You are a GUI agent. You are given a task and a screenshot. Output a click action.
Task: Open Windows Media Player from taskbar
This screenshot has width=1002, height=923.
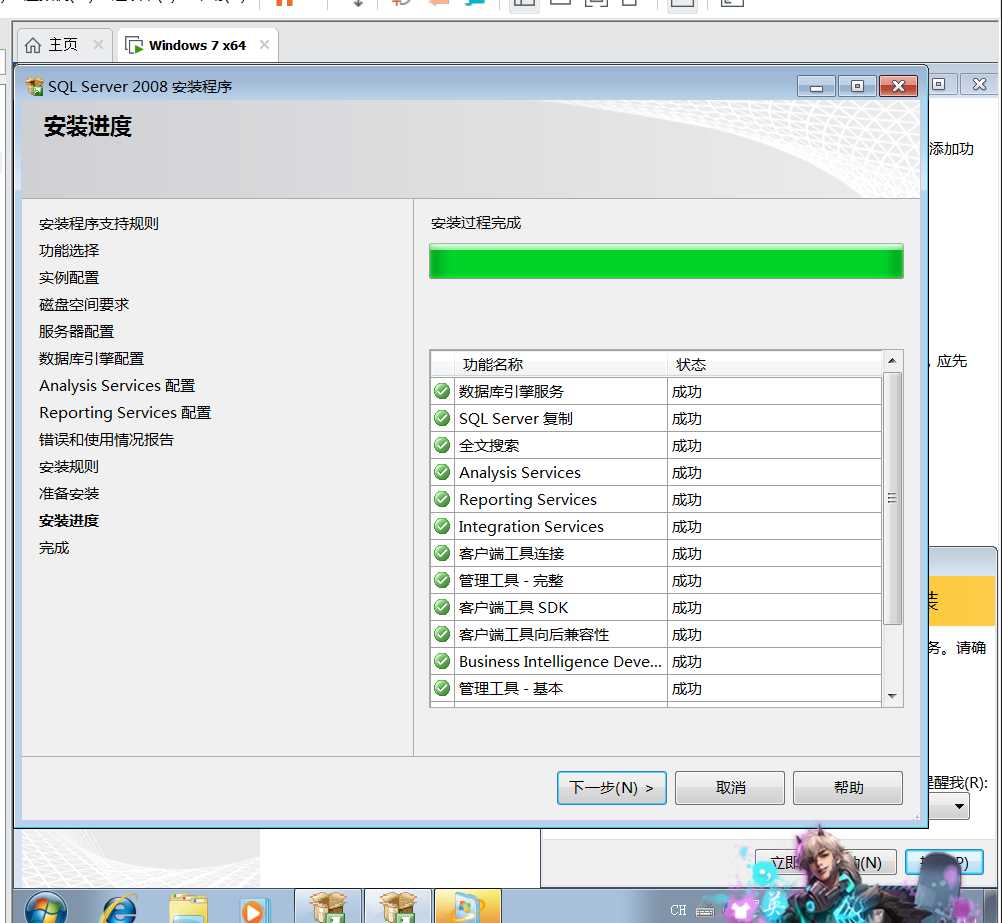[253, 911]
